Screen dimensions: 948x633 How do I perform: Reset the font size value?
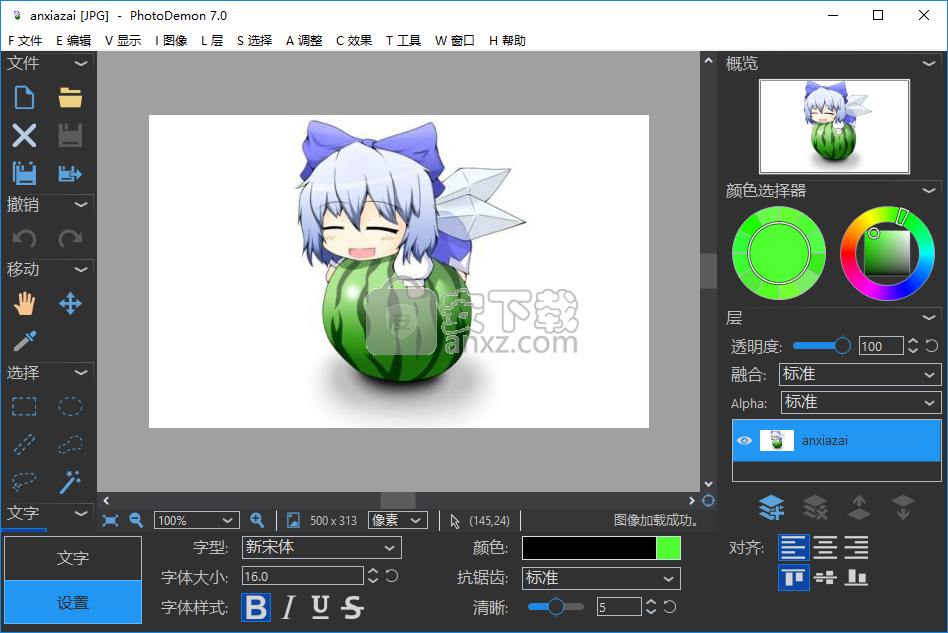pyautogui.click(x=392, y=576)
